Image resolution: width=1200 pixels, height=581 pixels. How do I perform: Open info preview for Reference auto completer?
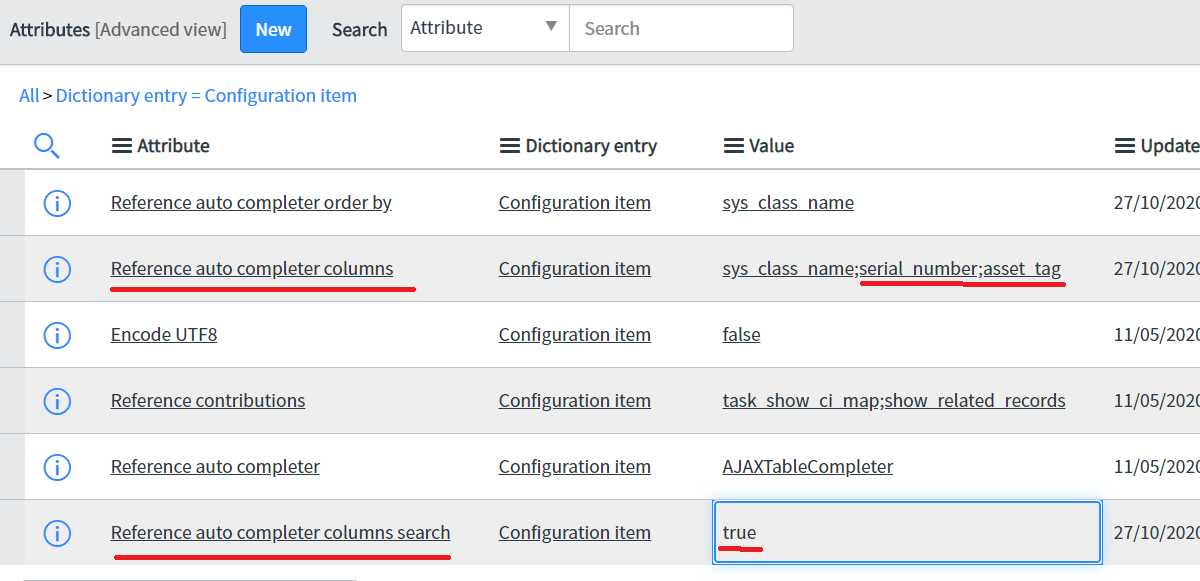[57, 467]
